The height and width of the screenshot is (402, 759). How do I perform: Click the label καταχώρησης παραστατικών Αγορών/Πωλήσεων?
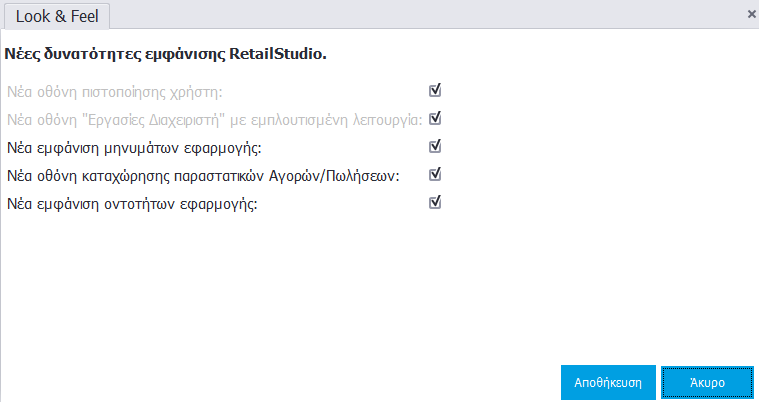pyautogui.click(x=250, y=176)
